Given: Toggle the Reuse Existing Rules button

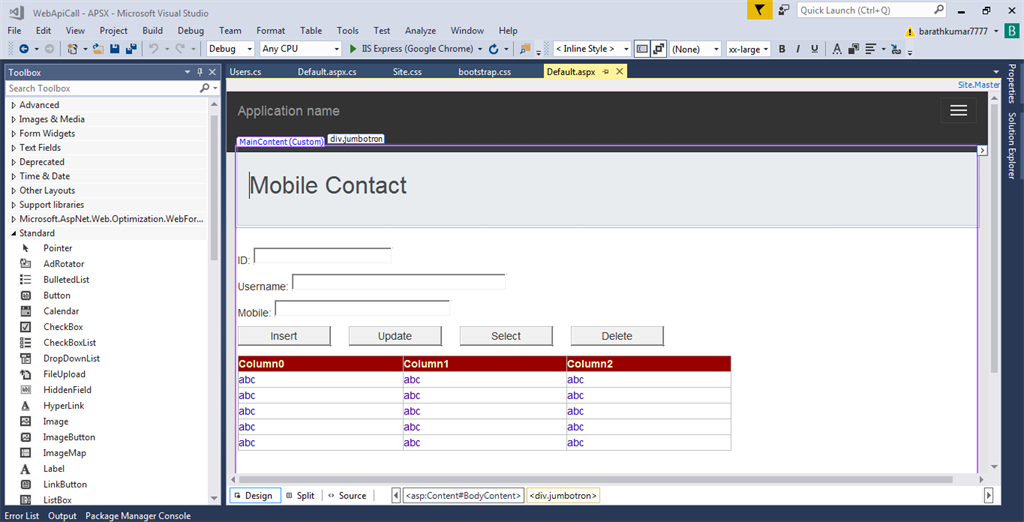Looking at the screenshot, I should pyautogui.click(x=658, y=49).
